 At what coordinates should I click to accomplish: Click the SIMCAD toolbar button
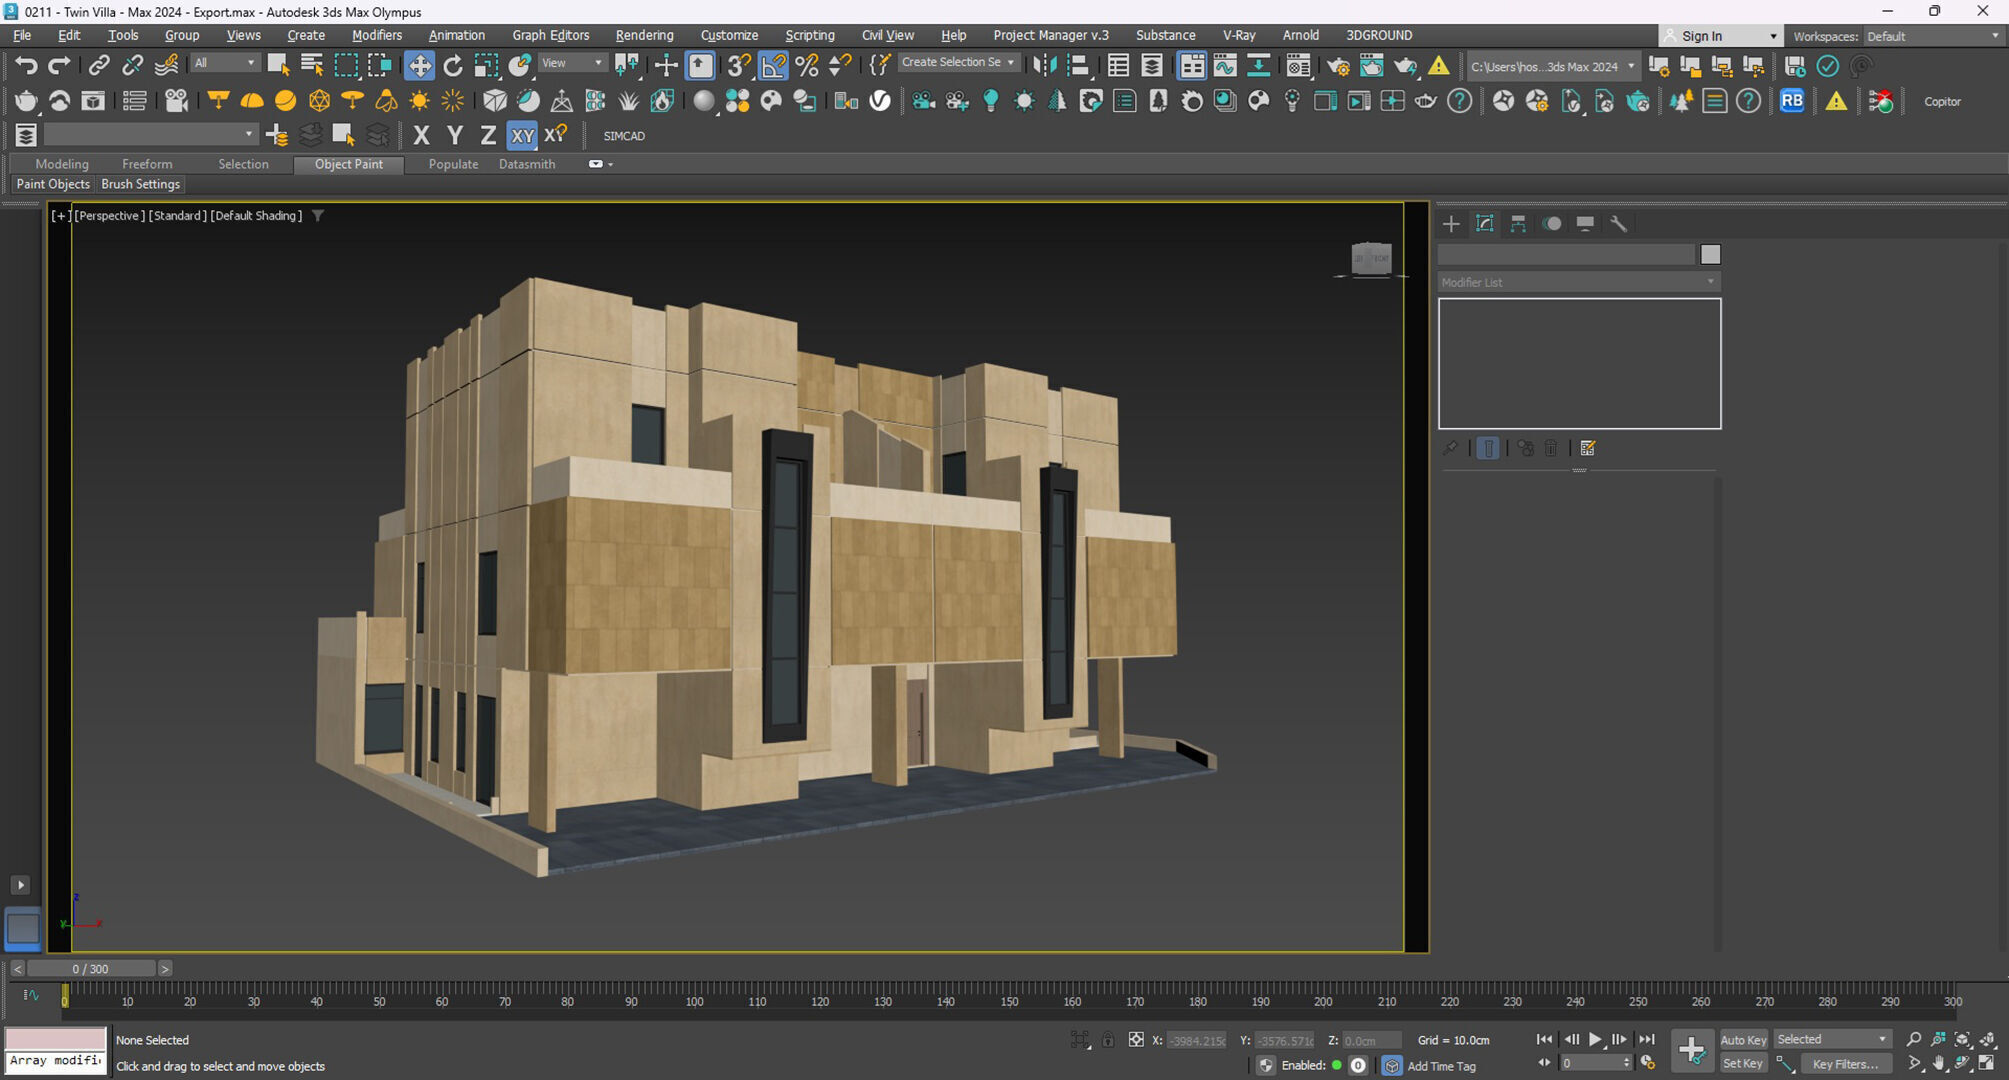[x=624, y=136]
